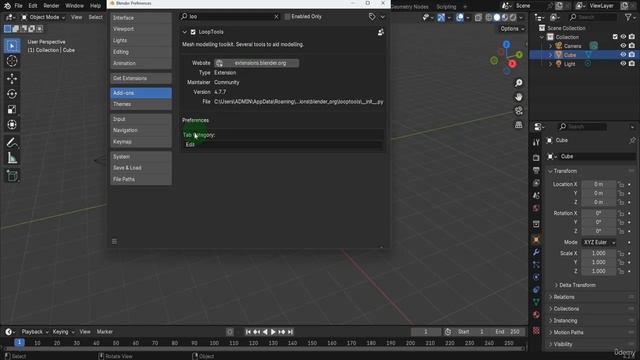Select the Measure tool
640x360 pixels.
tap(12, 158)
